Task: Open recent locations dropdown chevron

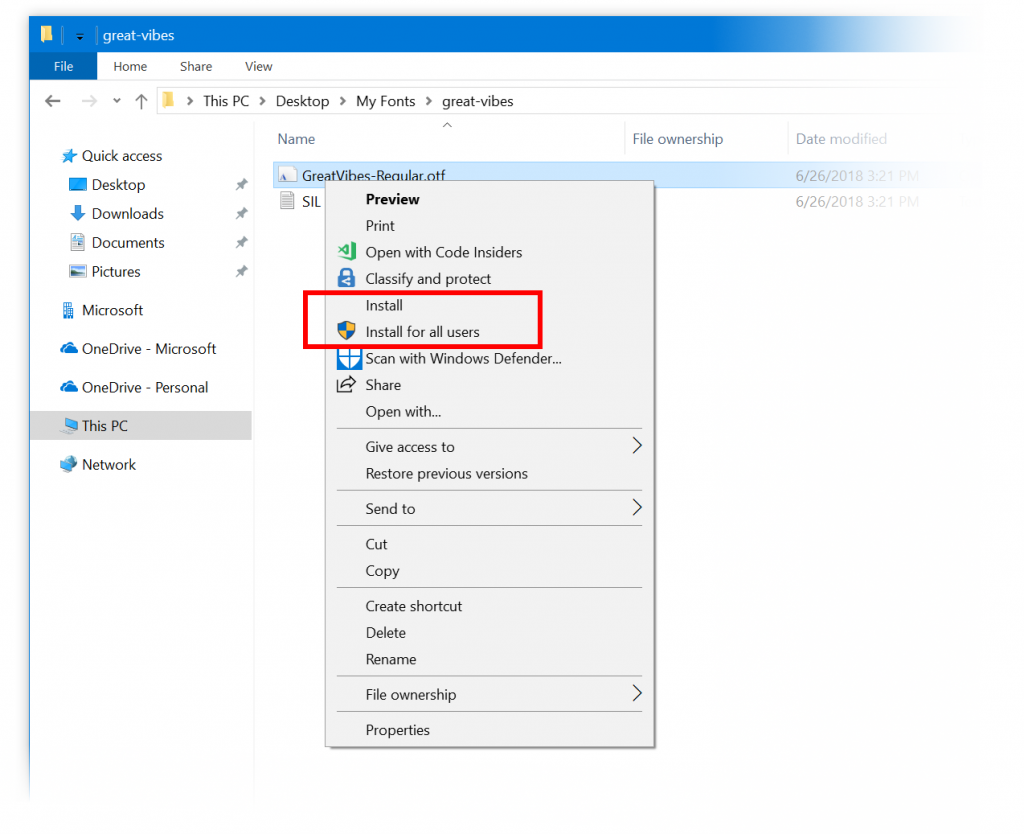Action: pyautogui.click(x=117, y=101)
